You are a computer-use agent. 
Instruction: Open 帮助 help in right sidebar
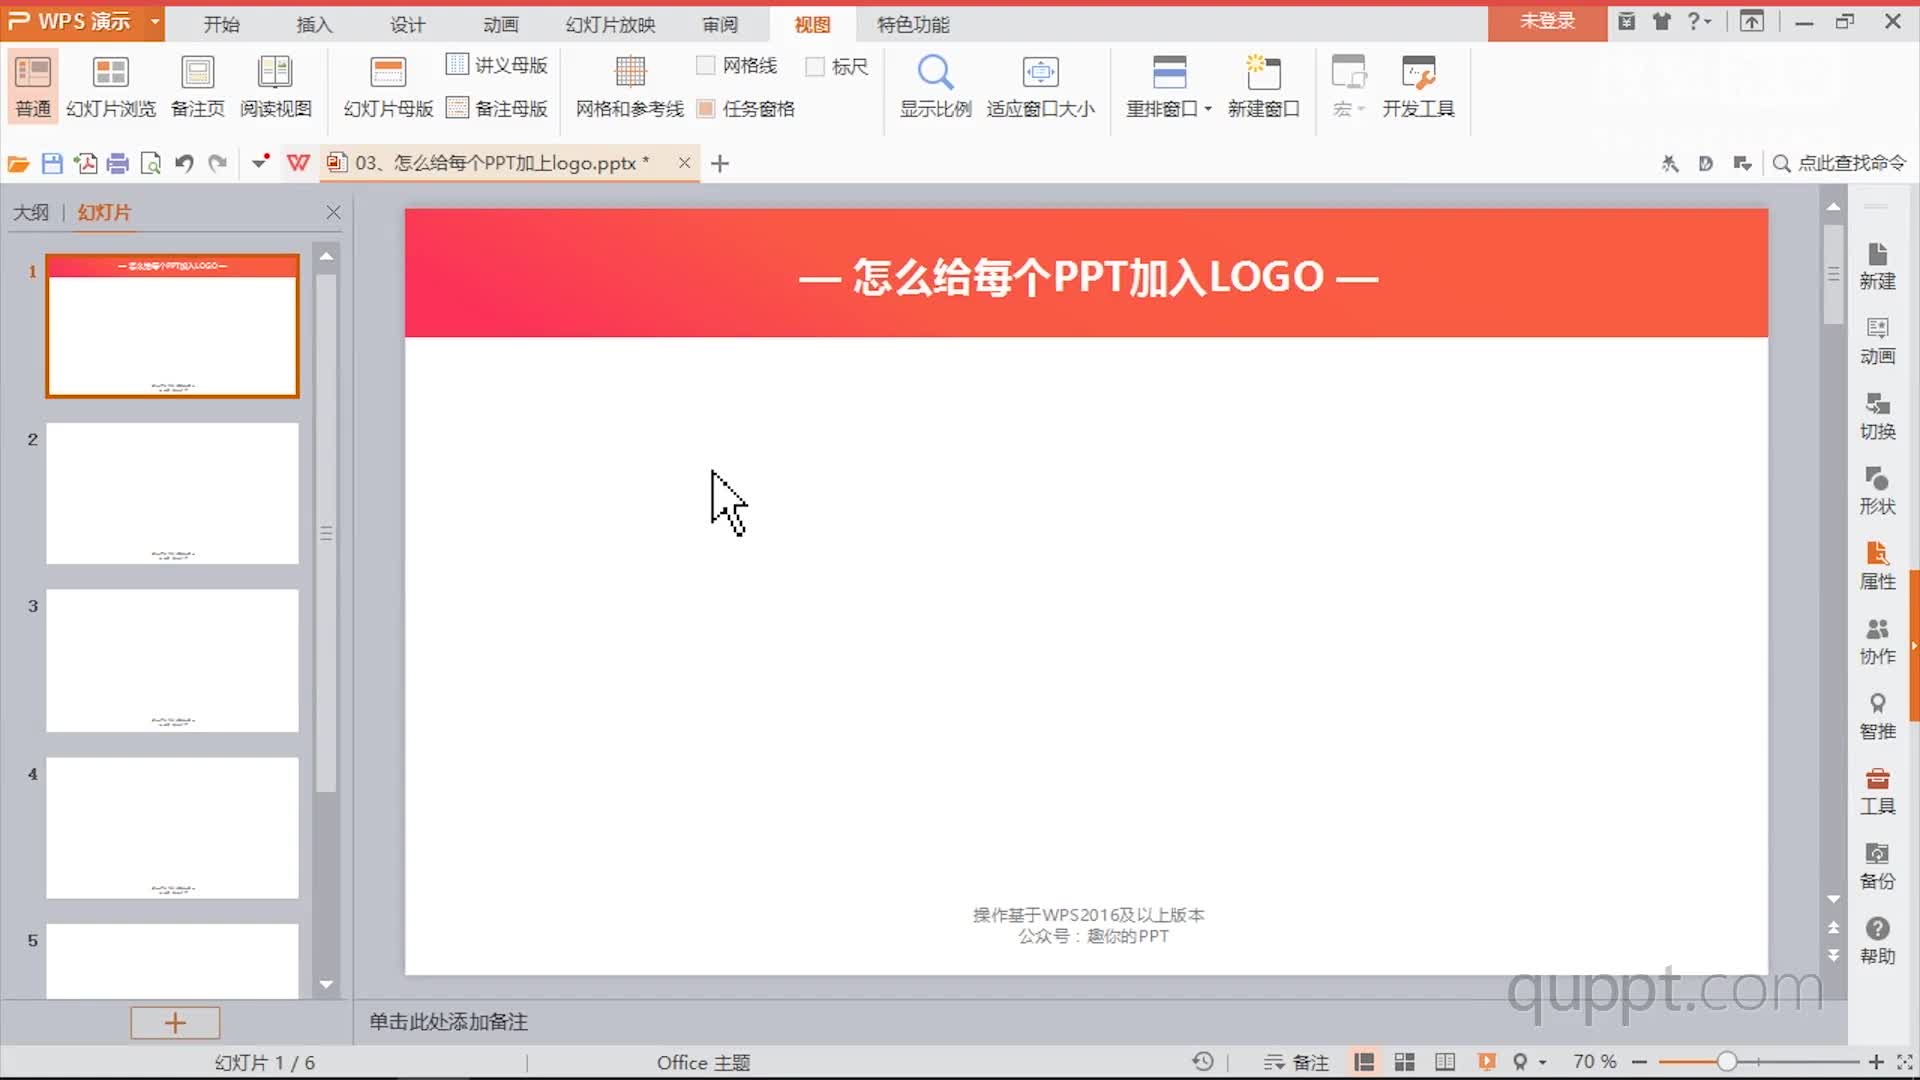[x=1877, y=941]
